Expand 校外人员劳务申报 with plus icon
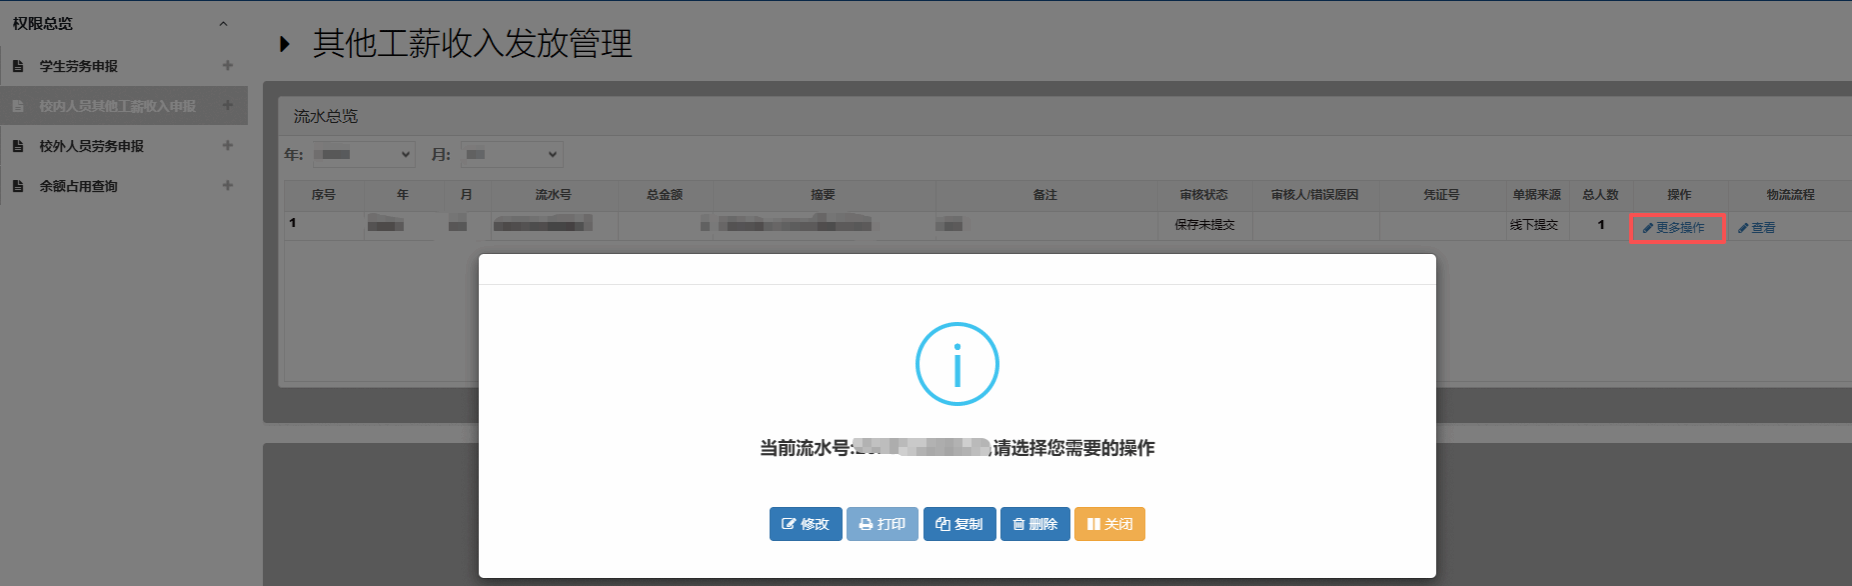The width and height of the screenshot is (1852, 586). pos(227,146)
